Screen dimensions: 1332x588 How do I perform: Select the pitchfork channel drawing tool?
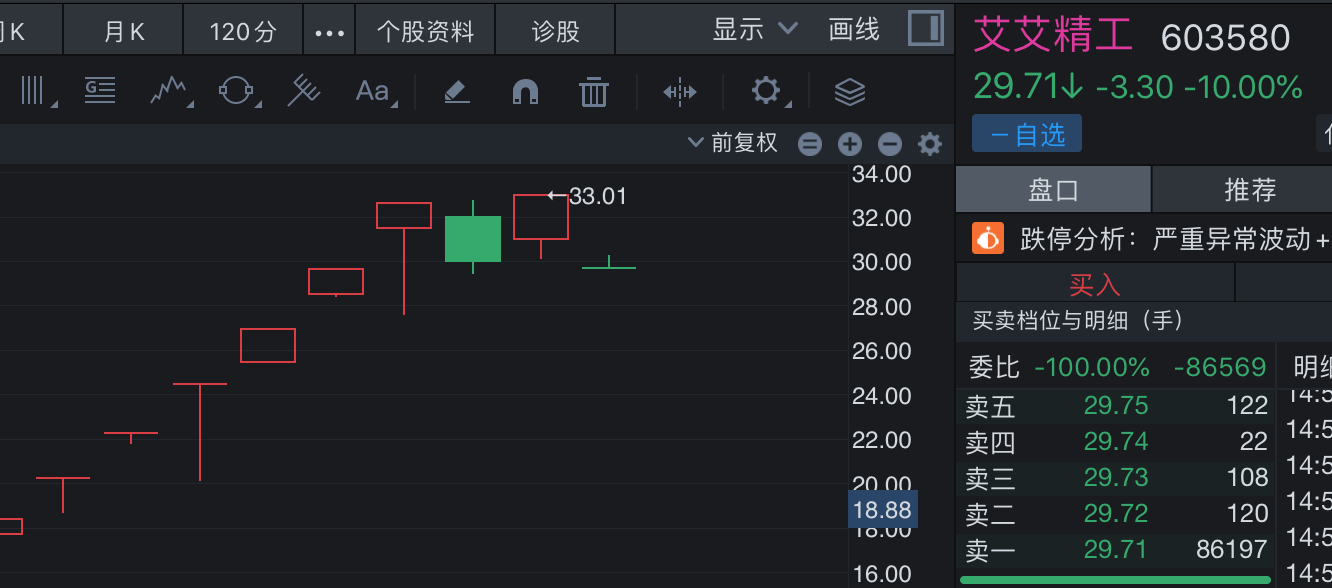303,92
